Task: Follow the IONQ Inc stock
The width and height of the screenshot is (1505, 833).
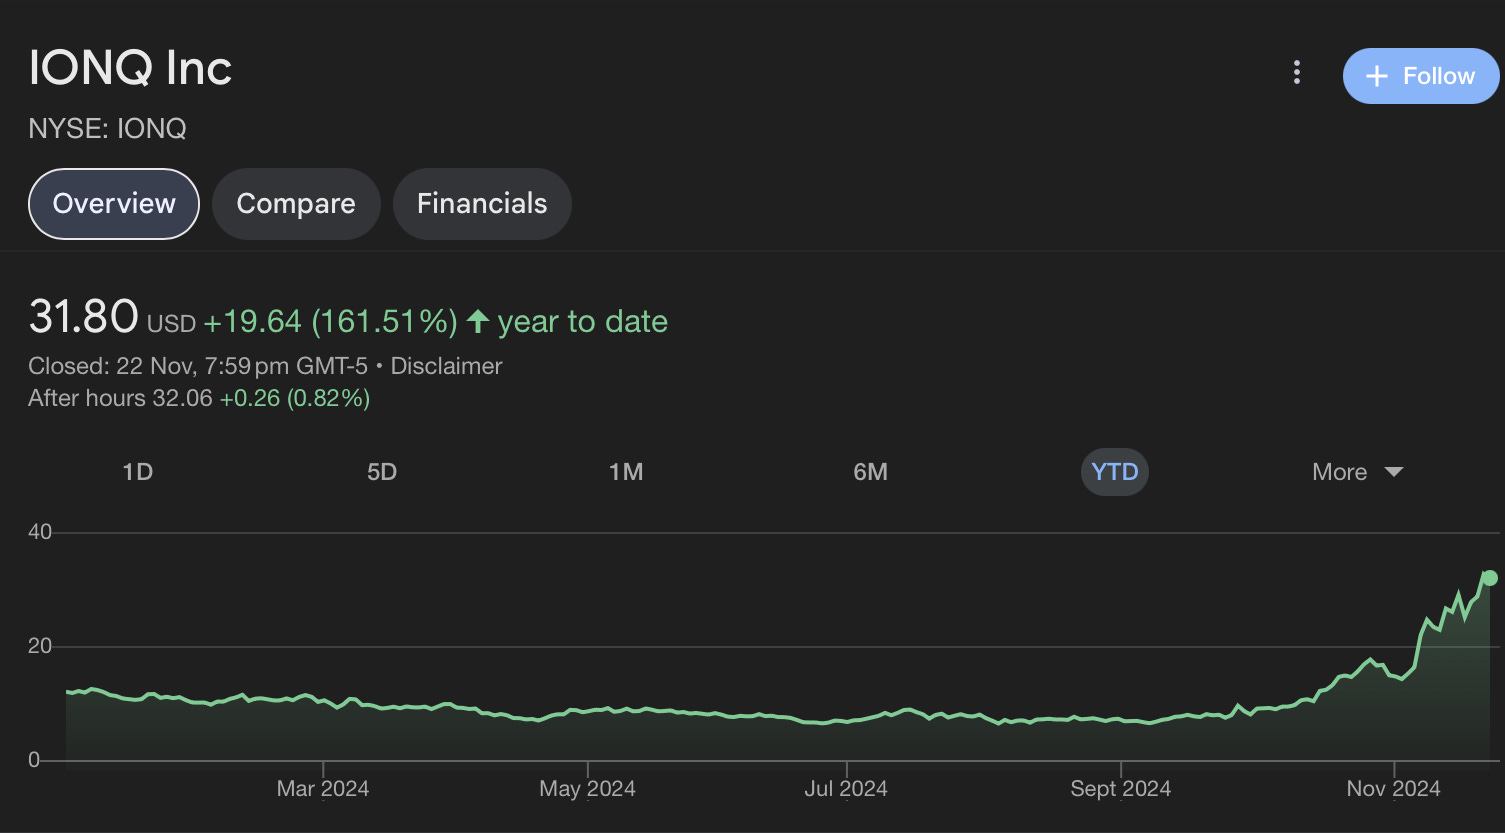Action: [x=1421, y=76]
